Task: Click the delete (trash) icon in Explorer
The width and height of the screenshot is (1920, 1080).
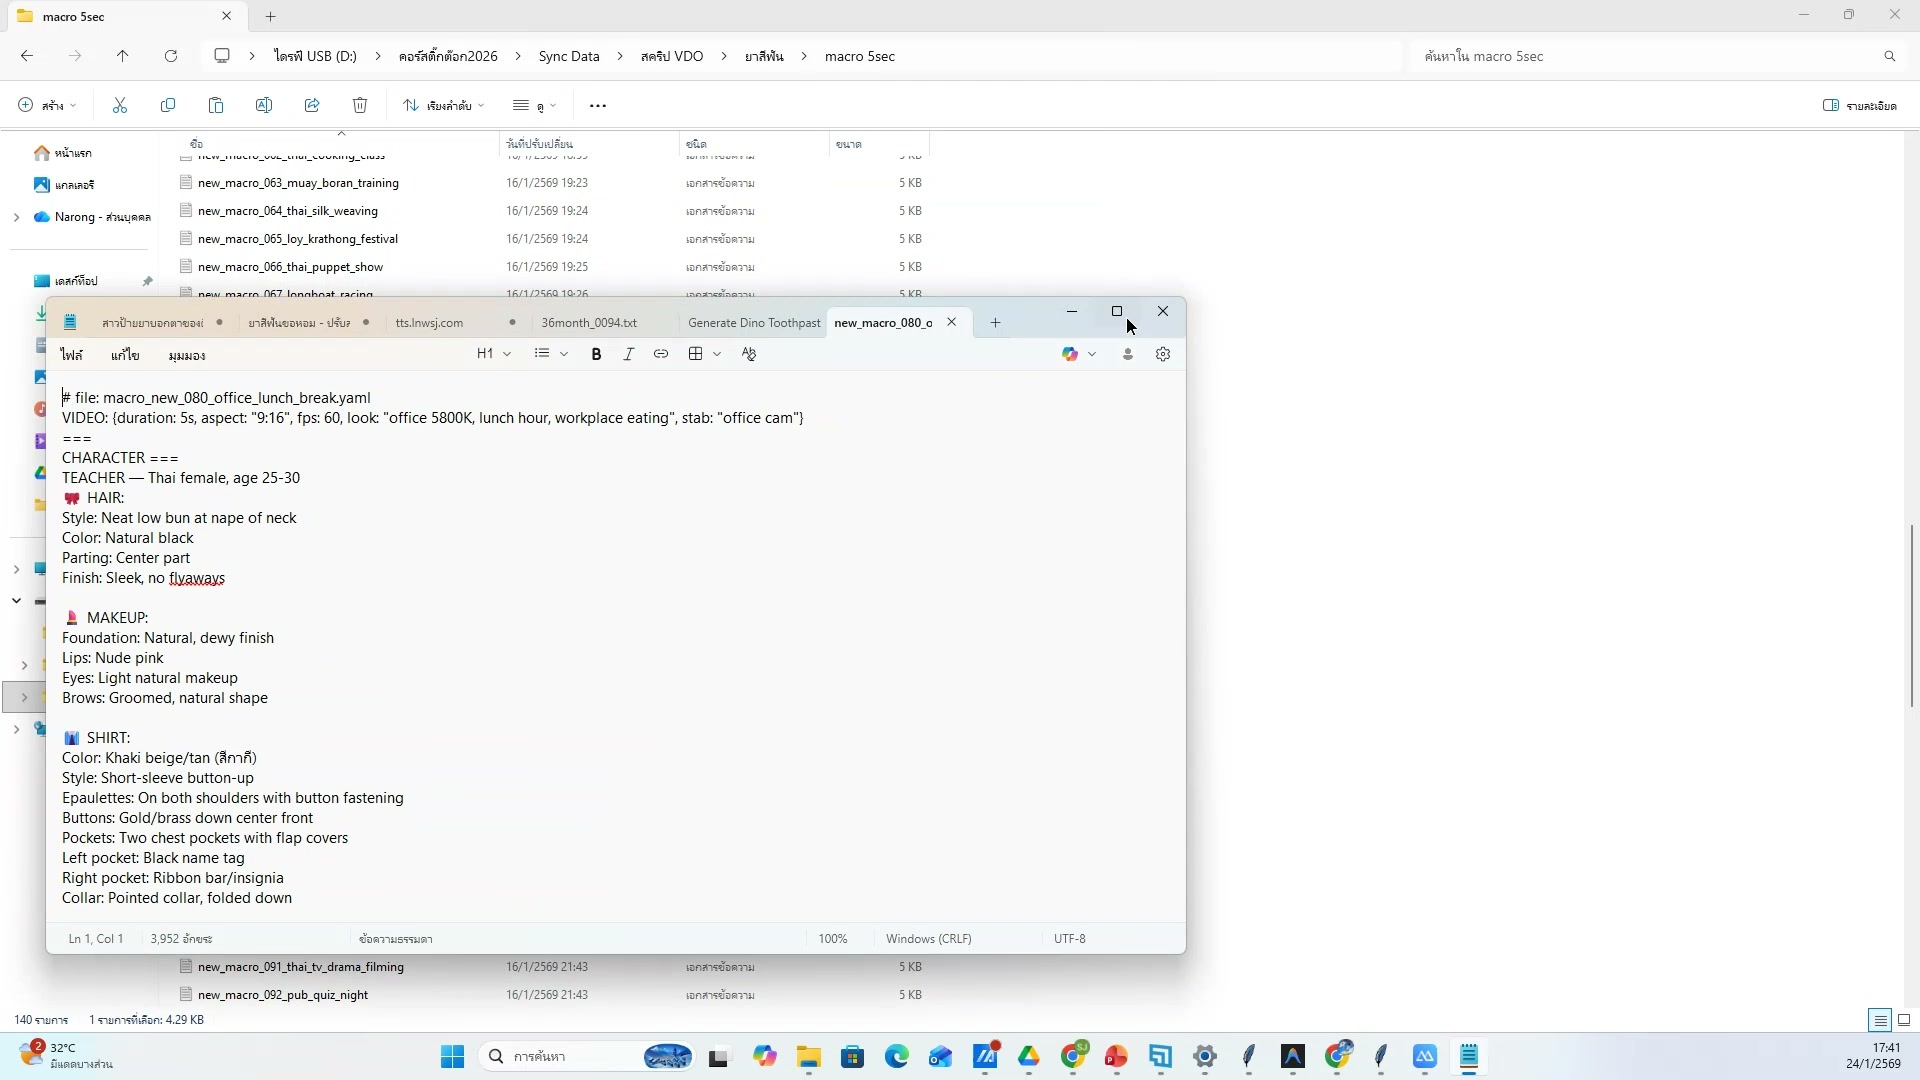Action: 360,105
